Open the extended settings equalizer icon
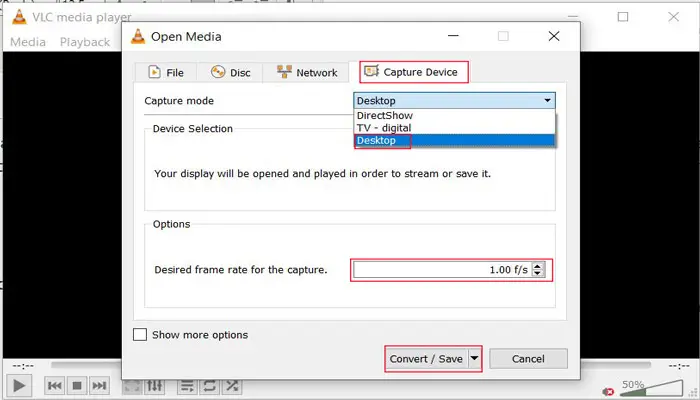The image size is (700, 400). point(155,385)
